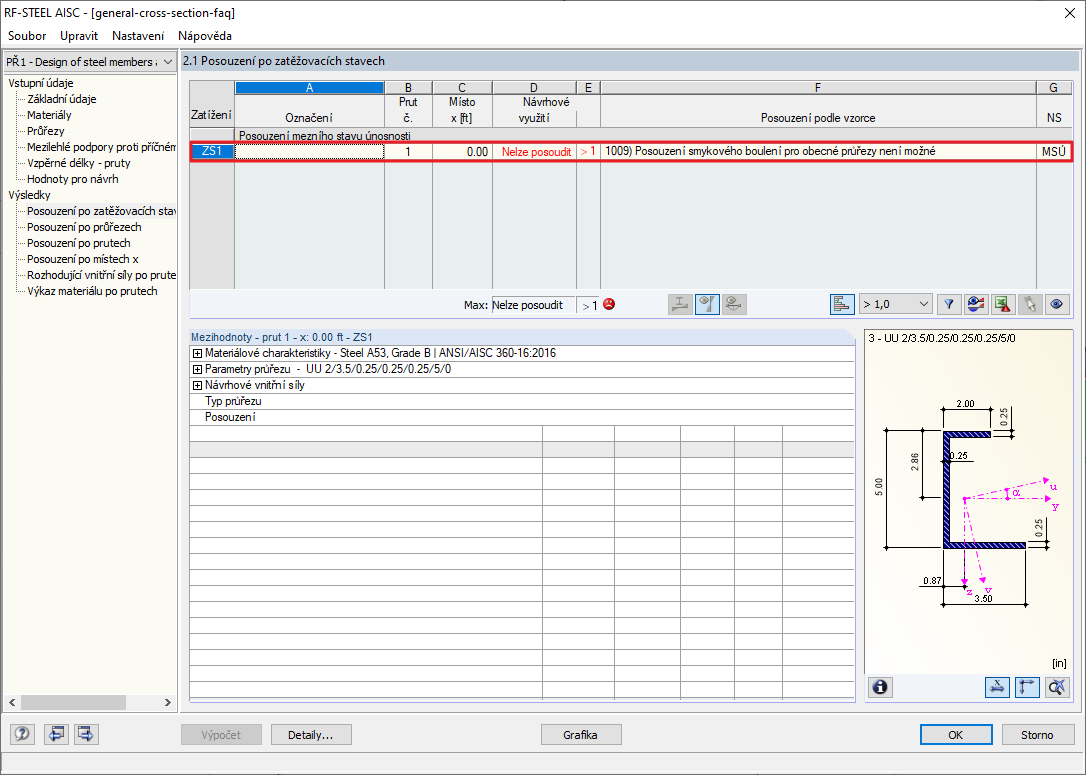Open the Nápověda menu
Screen dimensions: 1086x775
point(204,36)
